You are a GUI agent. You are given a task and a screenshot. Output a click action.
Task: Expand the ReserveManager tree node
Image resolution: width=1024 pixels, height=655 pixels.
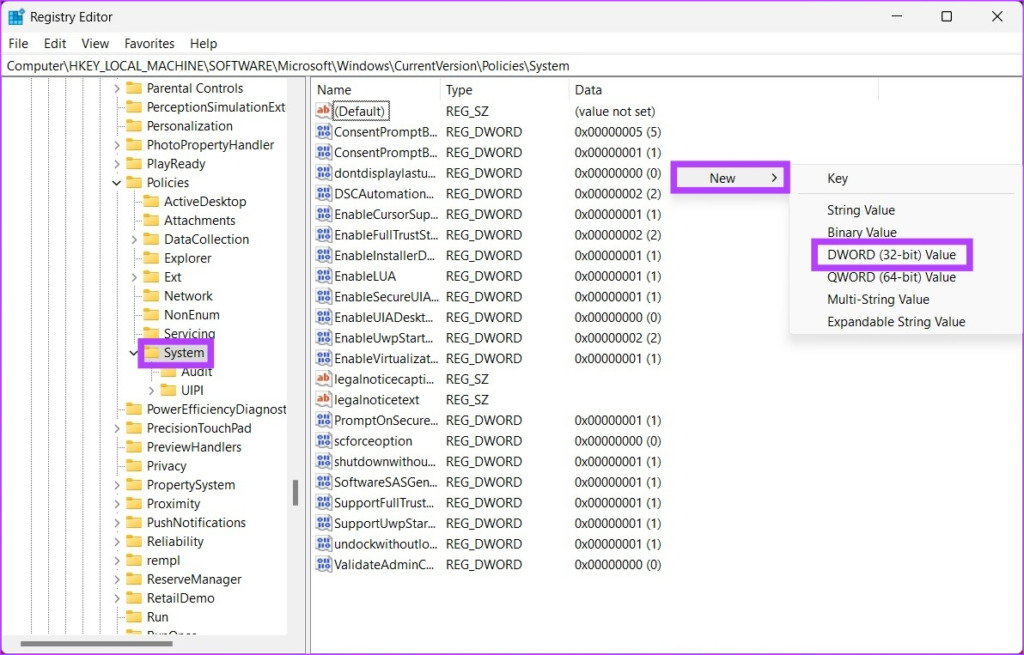117,579
